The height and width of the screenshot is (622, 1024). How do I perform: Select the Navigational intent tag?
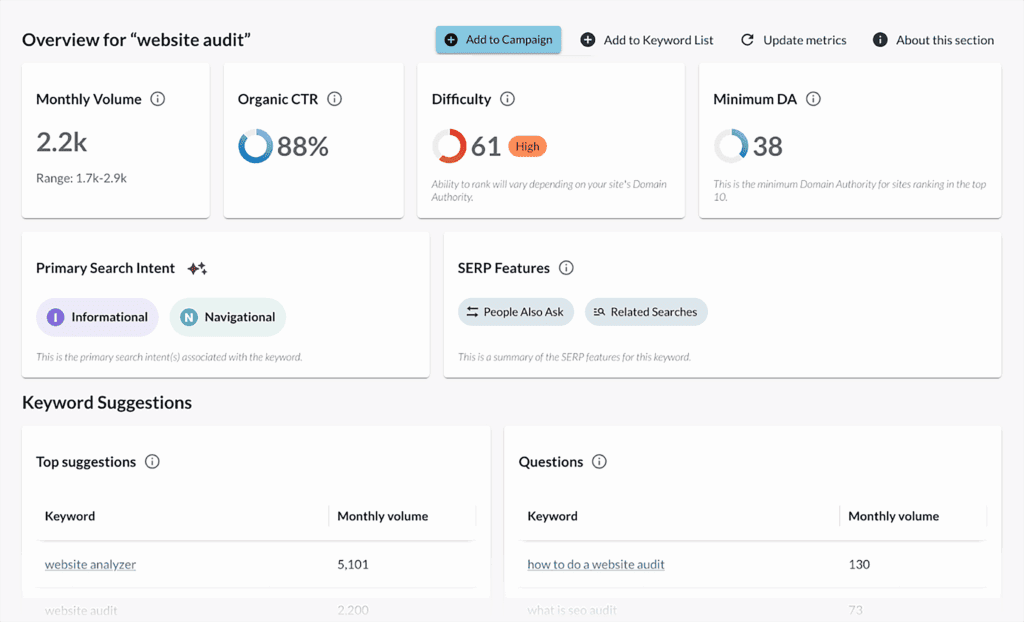(227, 317)
